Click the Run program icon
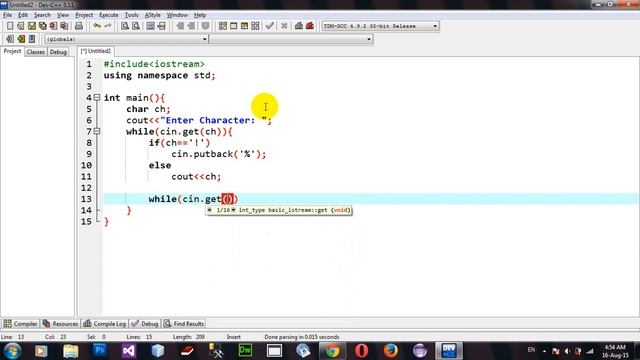This screenshot has width=640, height=360. pos(233,26)
